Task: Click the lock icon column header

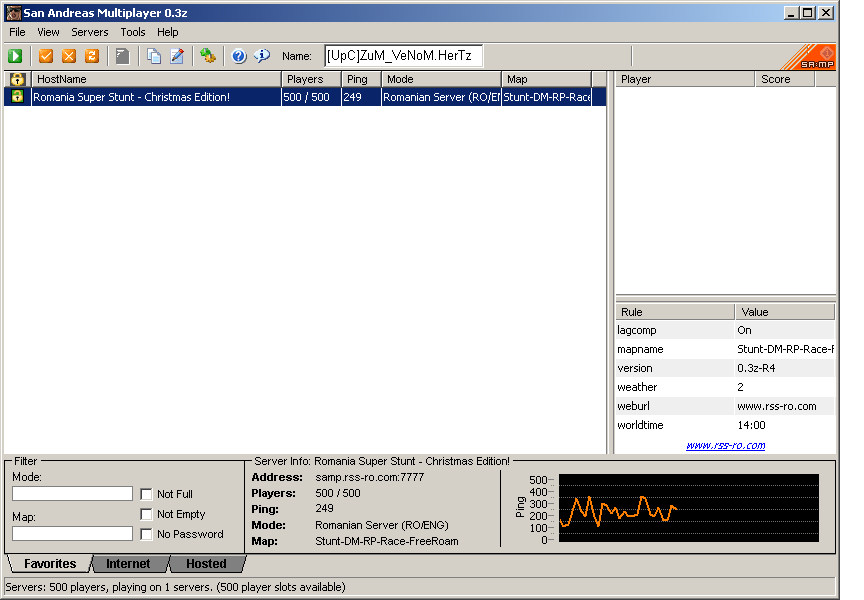Action: 18,79
